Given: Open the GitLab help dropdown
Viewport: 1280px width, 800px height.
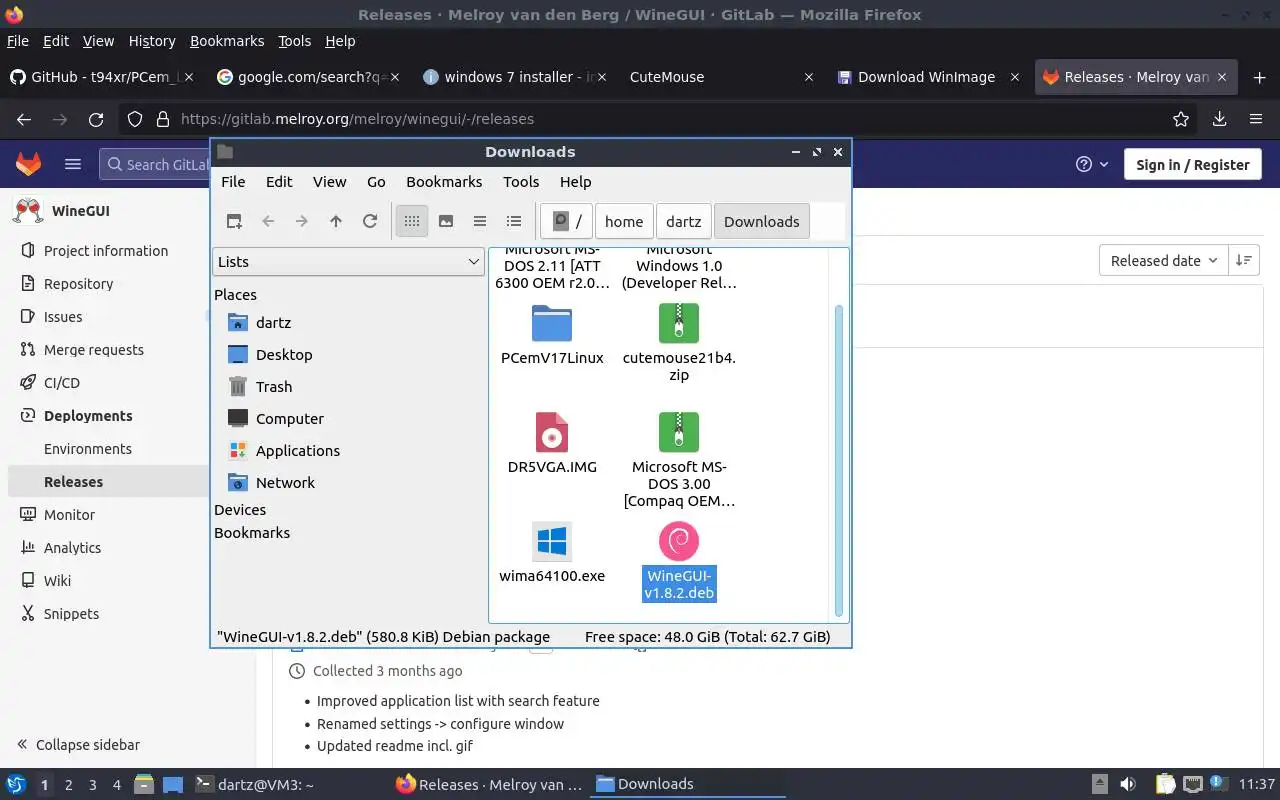Looking at the screenshot, I should 1092,164.
